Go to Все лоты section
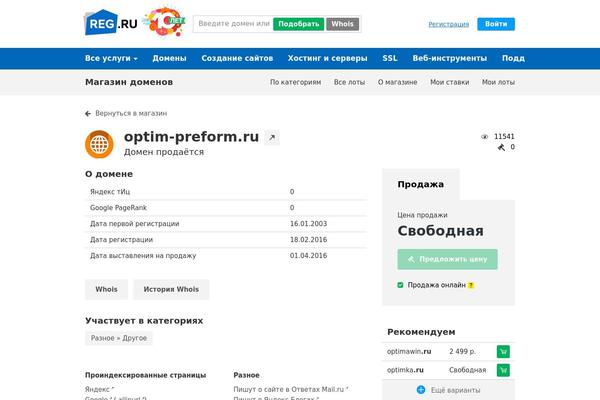The width and height of the screenshot is (600, 400). pos(349,82)
